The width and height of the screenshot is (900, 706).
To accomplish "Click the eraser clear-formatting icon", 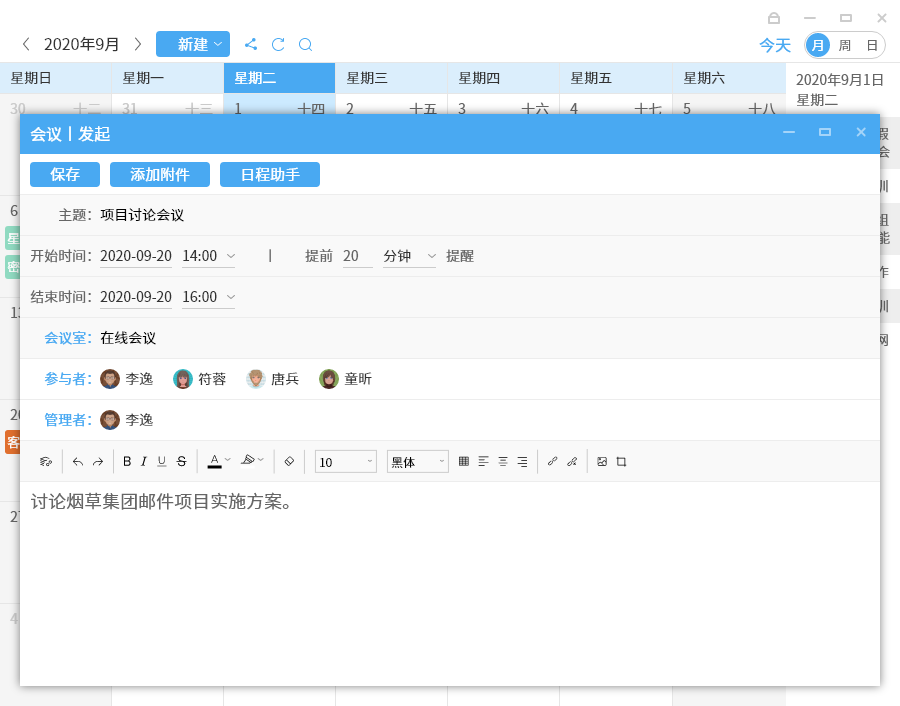I will click(x=289, y=461).
